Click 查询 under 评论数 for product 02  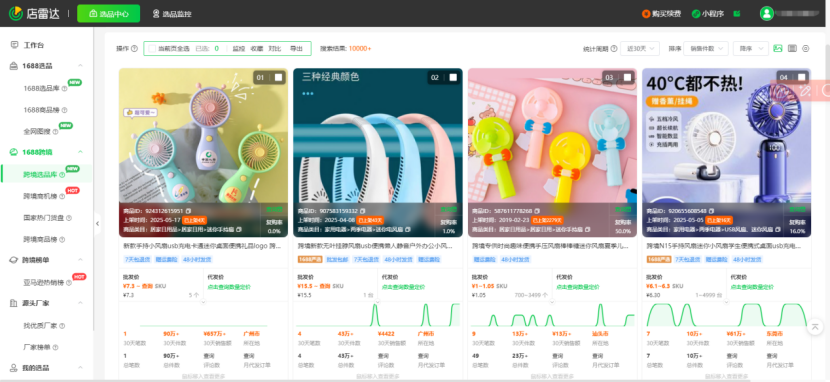383,356
